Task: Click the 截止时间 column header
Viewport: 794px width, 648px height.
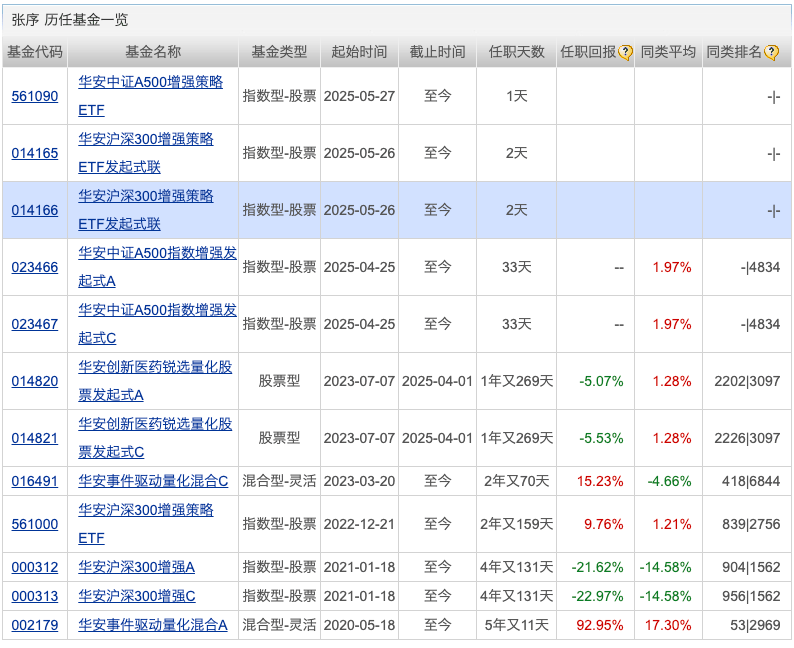Action: pyautogui.click(x=438, y=52)
